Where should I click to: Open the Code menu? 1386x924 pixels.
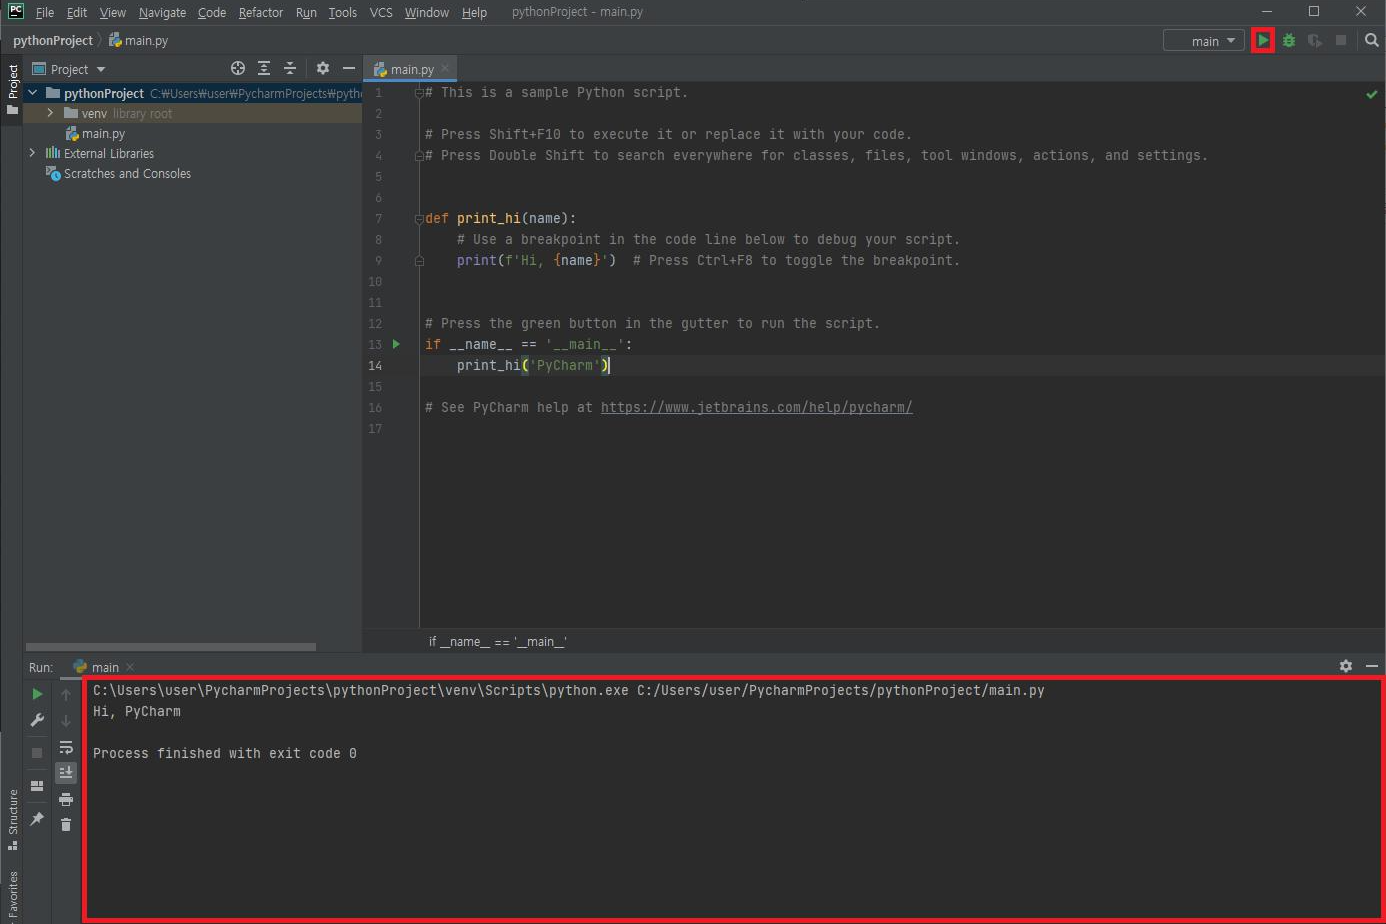(x=212, y=12)
